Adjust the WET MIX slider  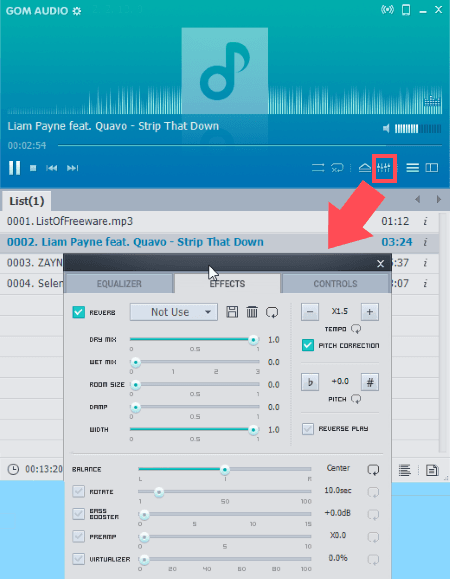pos(195,362)
